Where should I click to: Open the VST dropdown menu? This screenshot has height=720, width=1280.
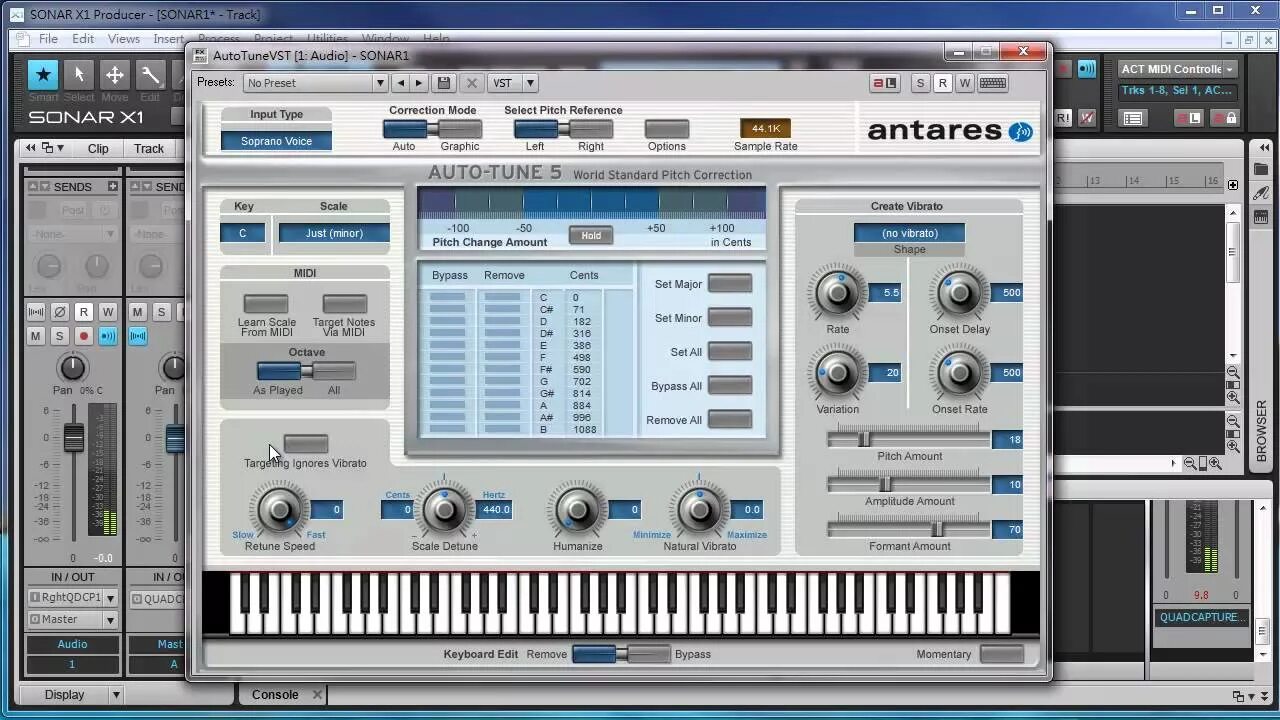coord(514,83)
